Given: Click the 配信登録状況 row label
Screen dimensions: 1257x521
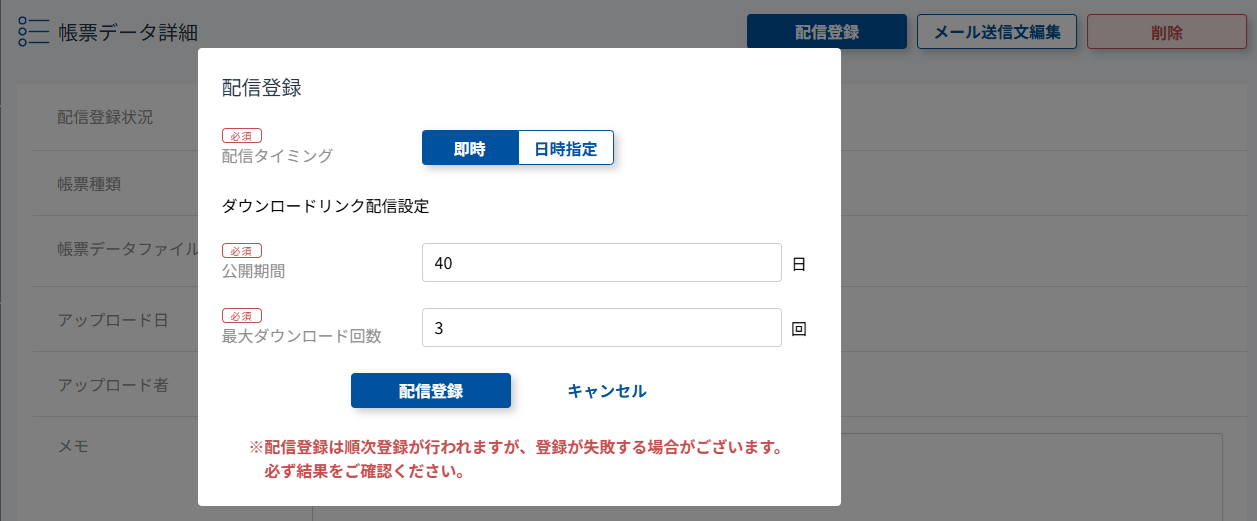Looking at the screenshot, I should 105,117.
